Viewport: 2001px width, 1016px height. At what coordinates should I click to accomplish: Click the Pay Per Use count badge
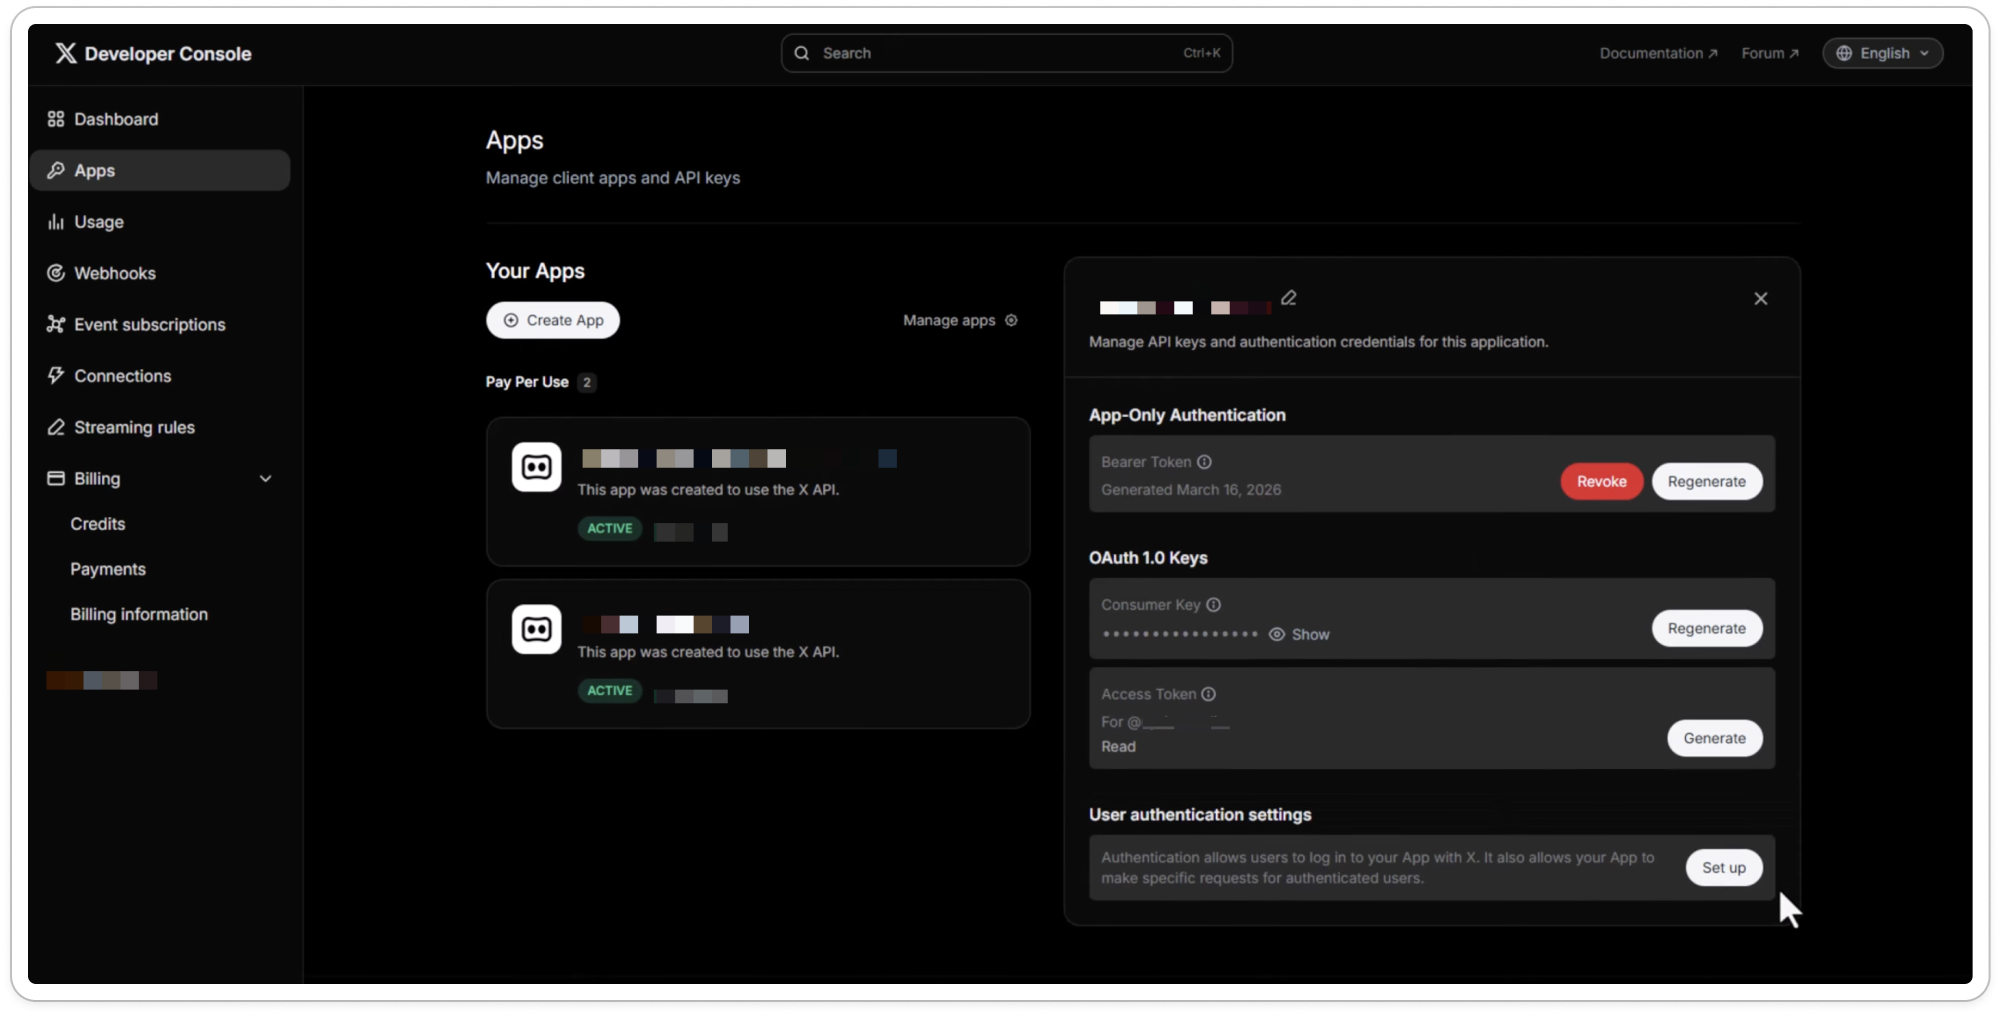point(587,382)
